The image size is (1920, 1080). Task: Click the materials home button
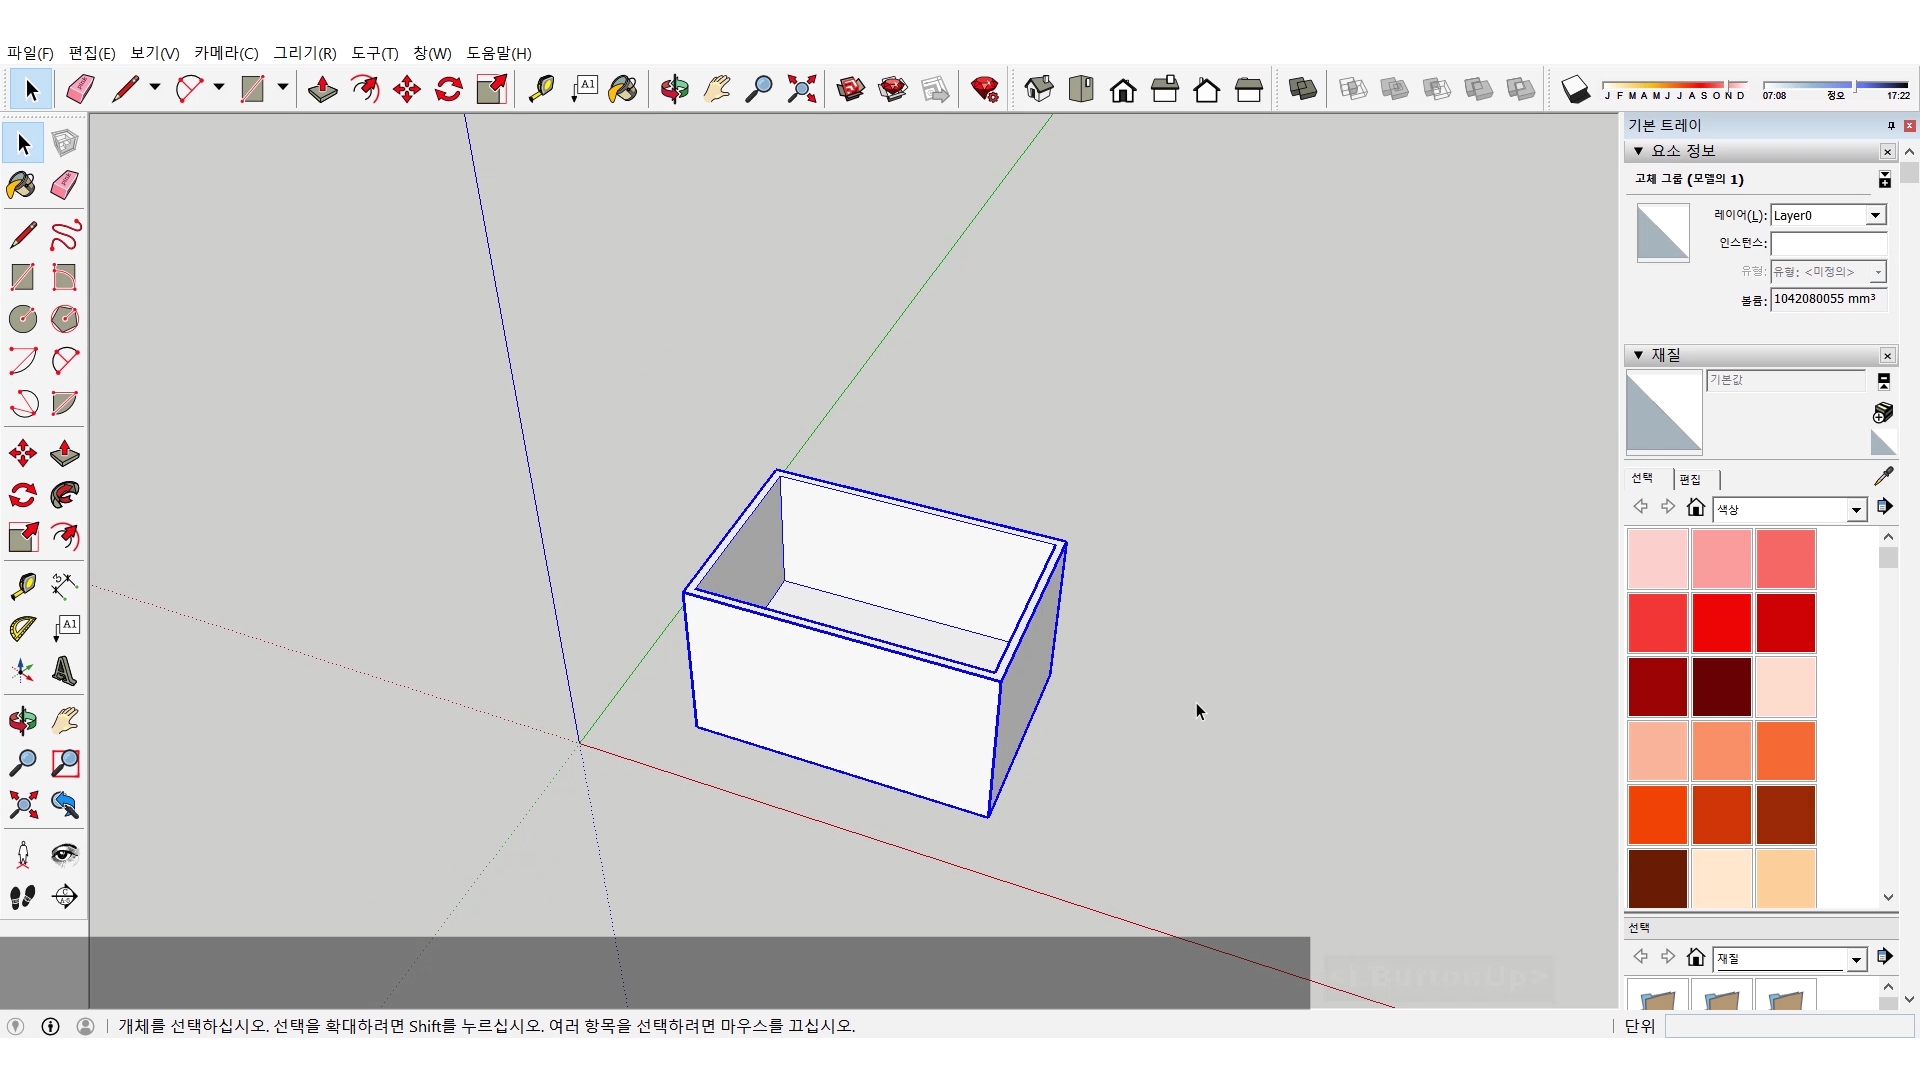pyautogui.click(x=1695, y=508)
